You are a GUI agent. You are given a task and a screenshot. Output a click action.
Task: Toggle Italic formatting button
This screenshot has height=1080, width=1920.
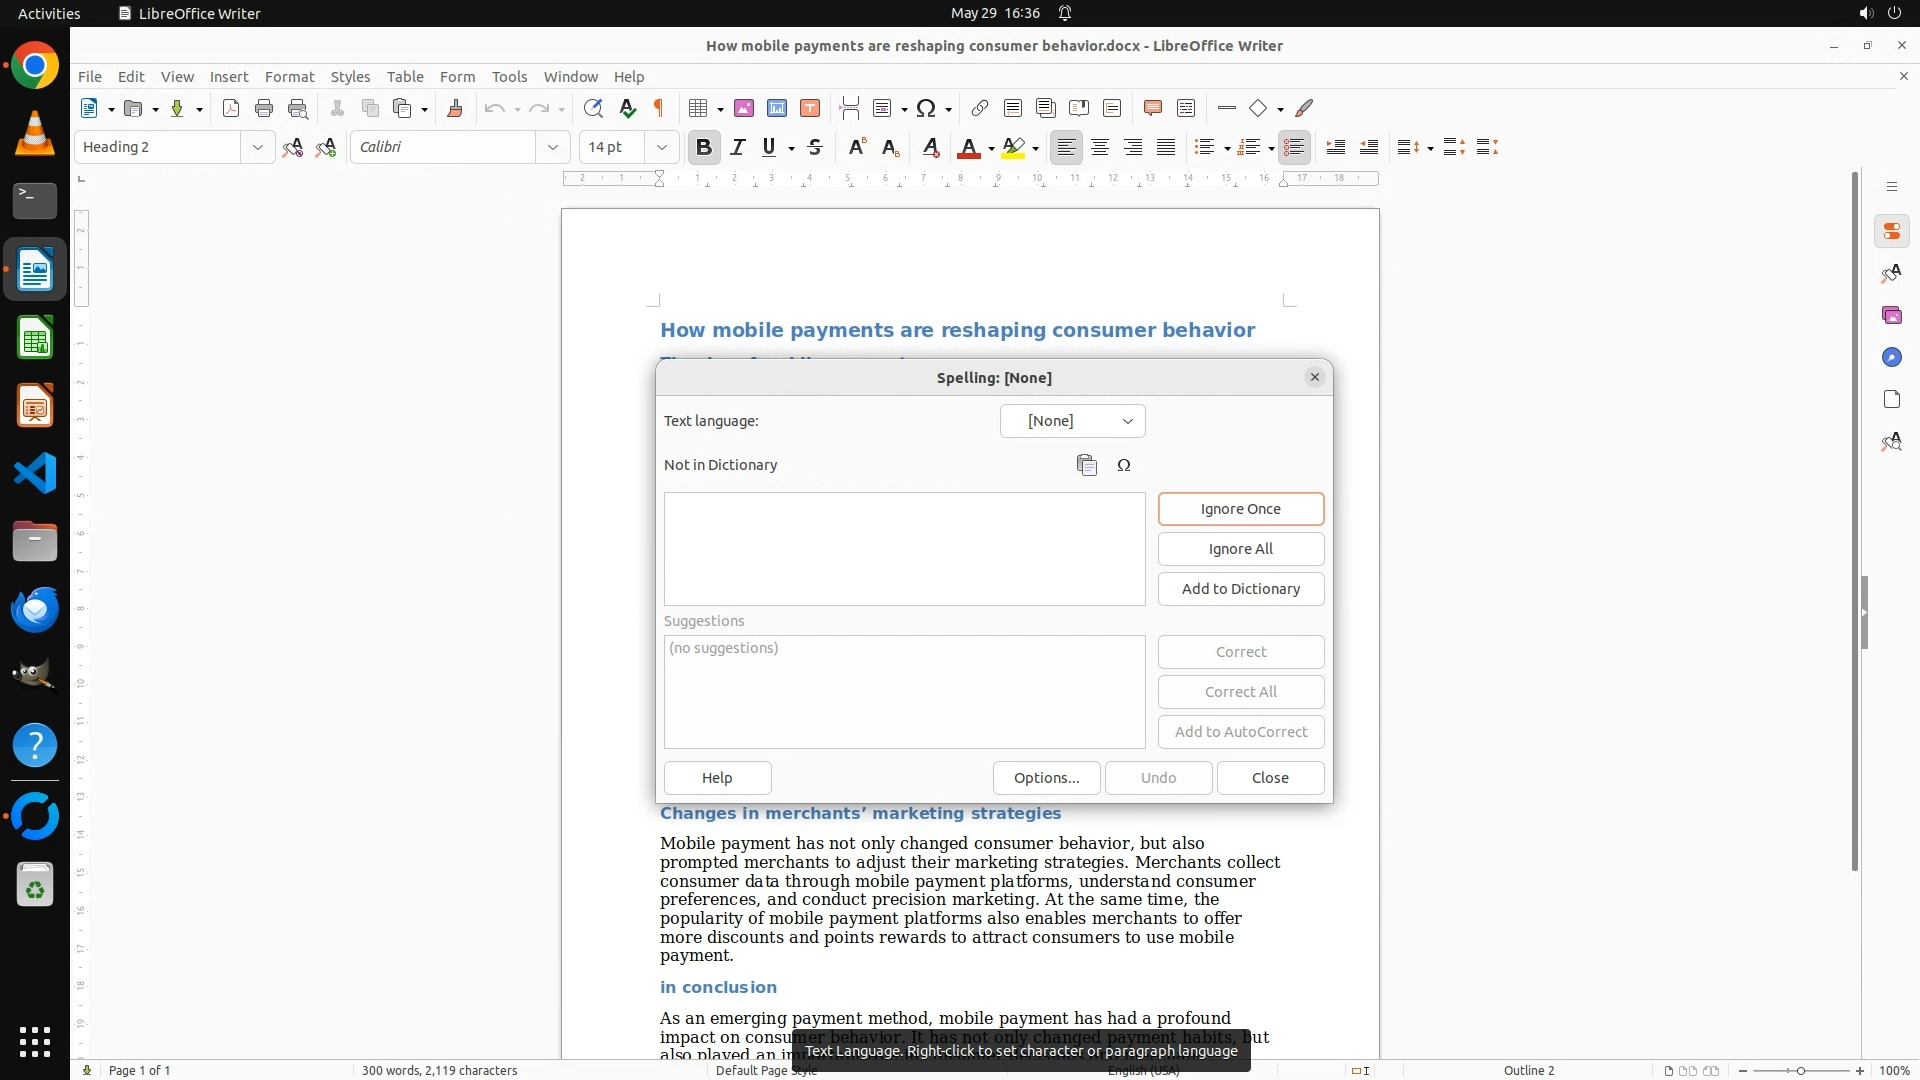pos(738,147)
